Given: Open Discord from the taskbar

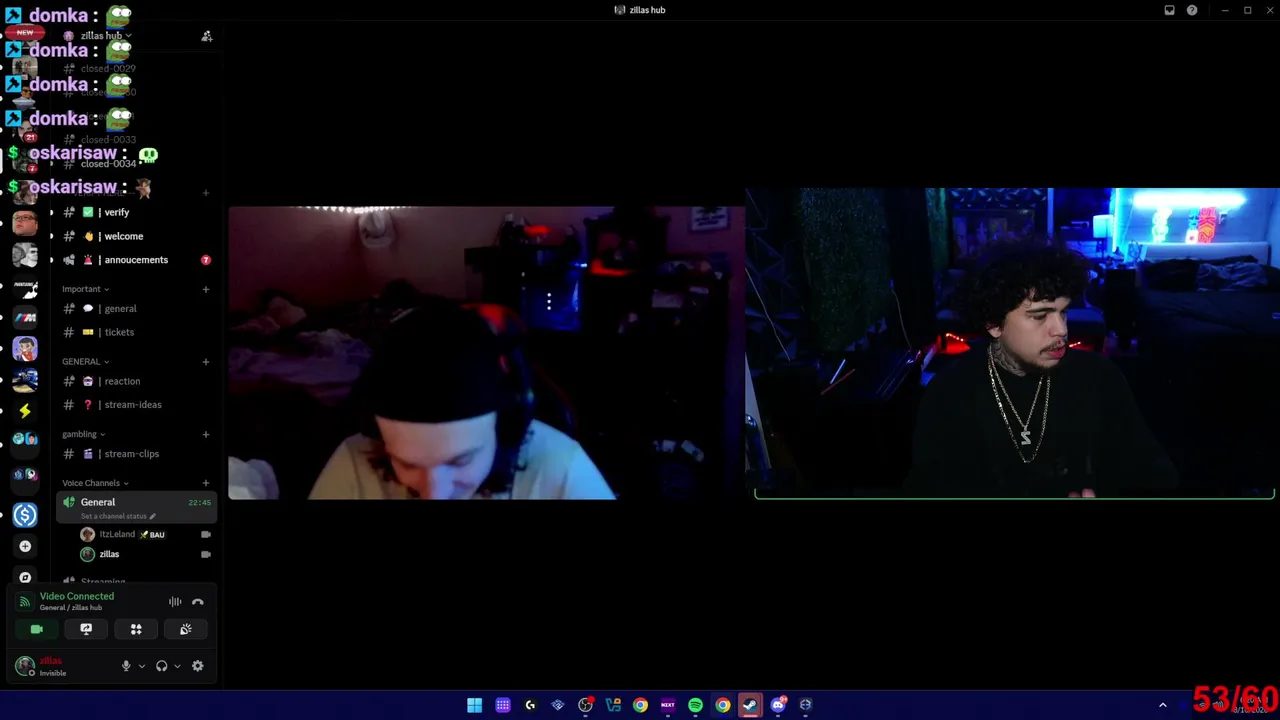Looking at the screenshot, I should click(778, 705).
